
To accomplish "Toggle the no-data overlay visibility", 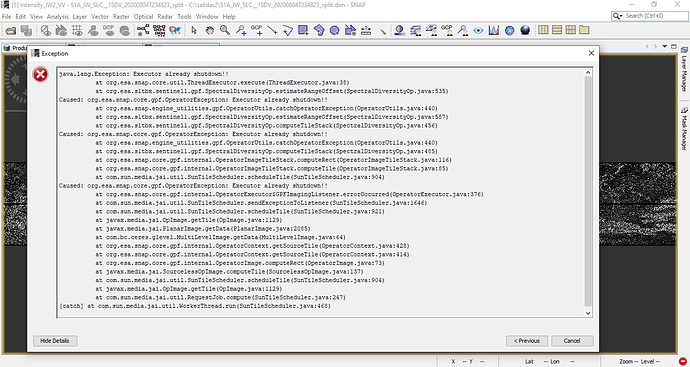I will [x=46, y=30].
